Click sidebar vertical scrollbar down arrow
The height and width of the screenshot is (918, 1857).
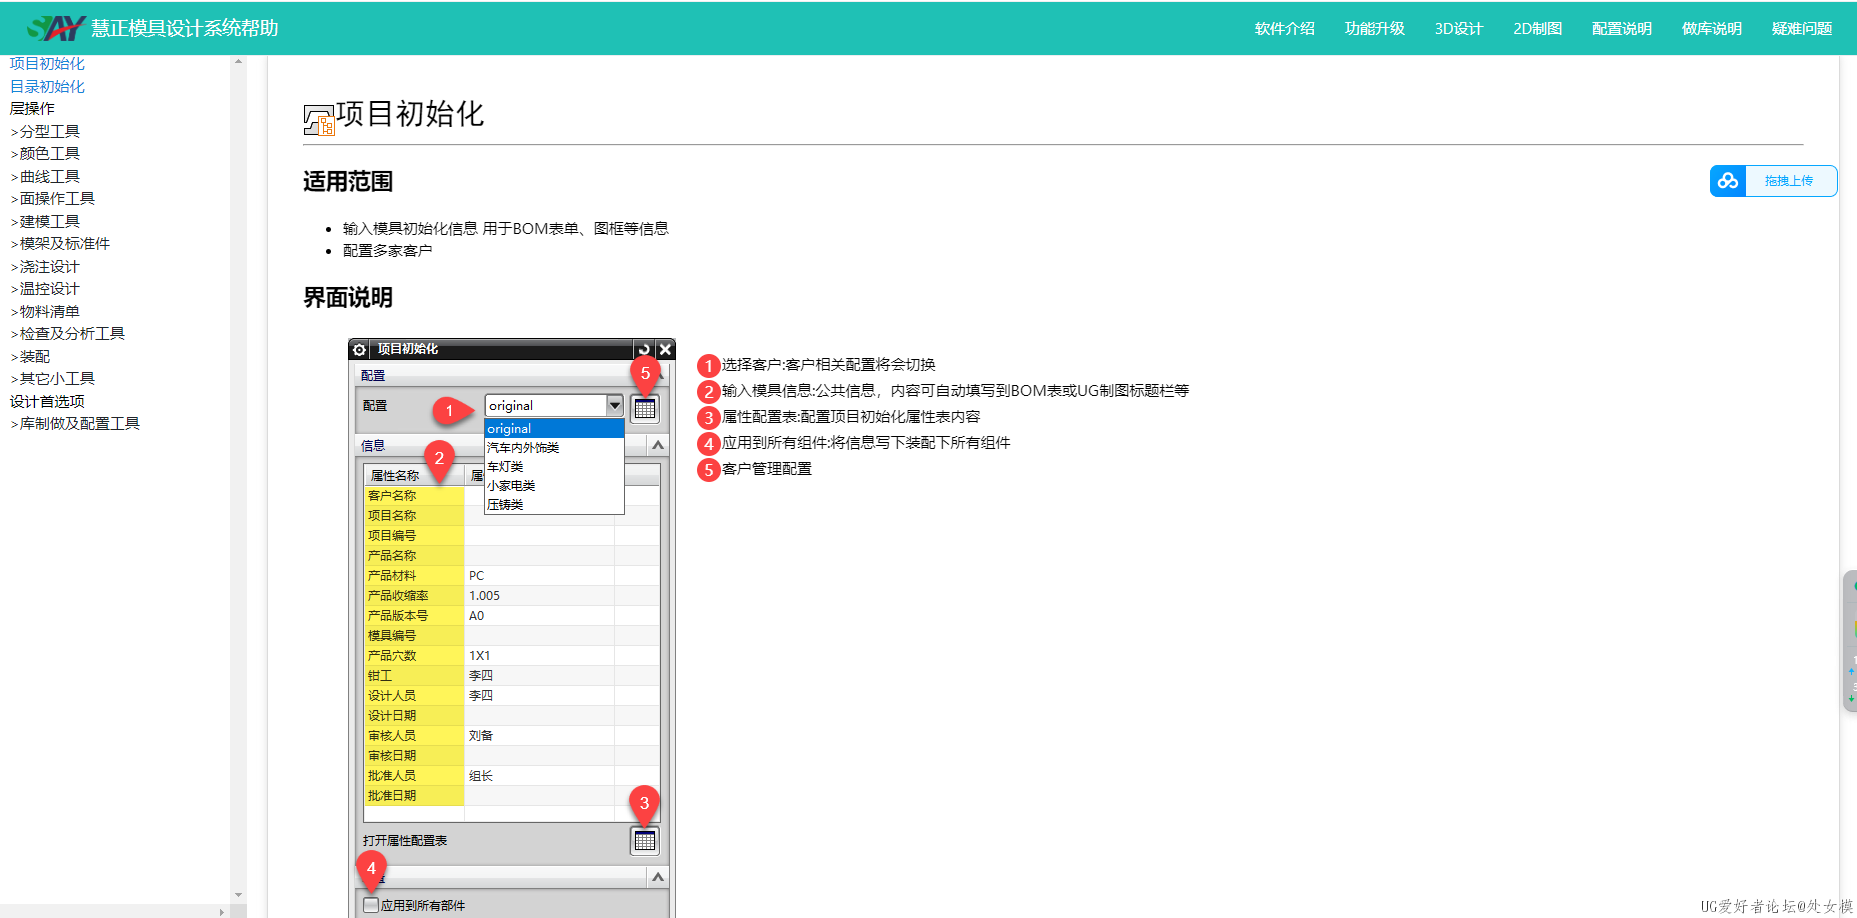point(238,895)
